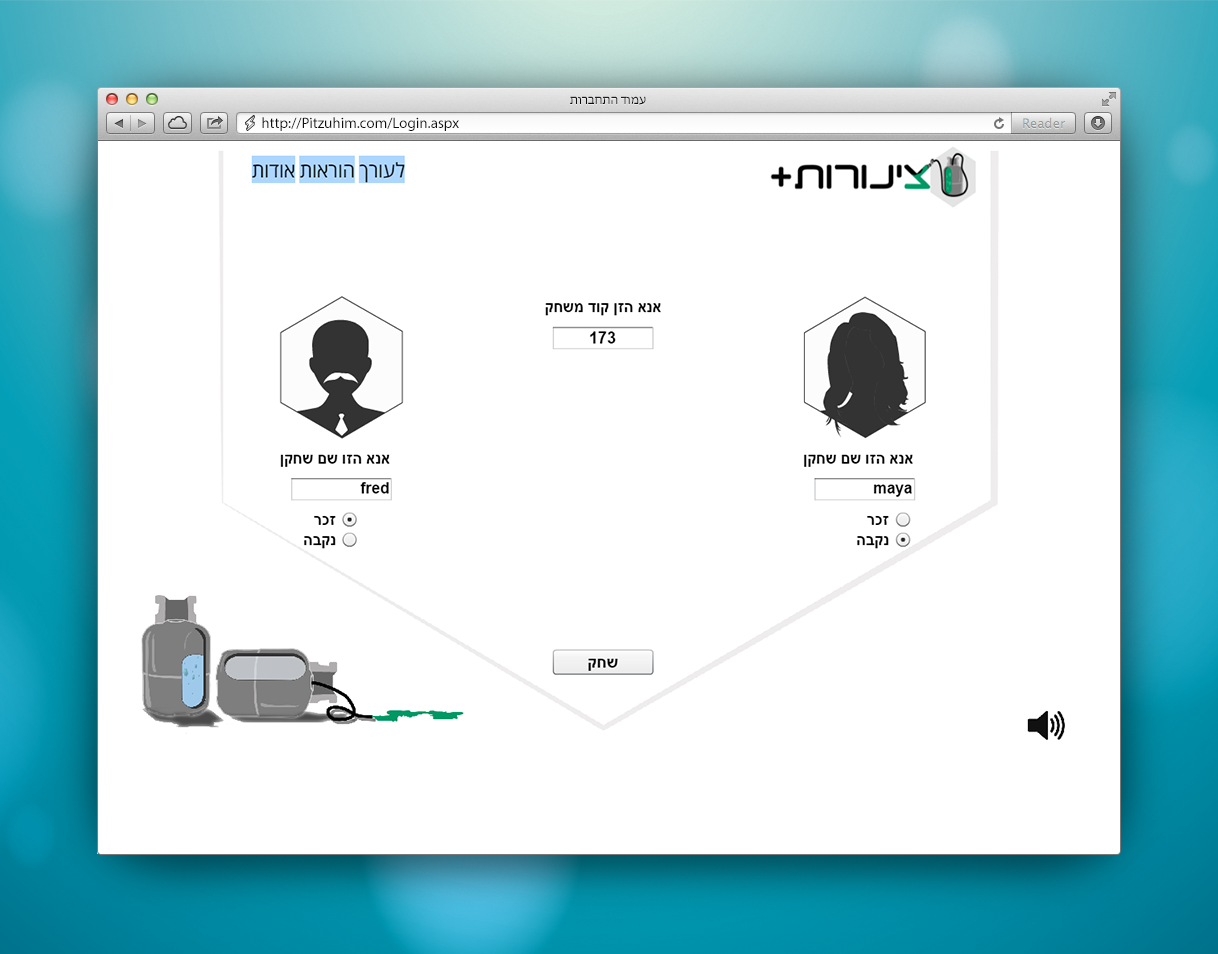This screenshot has width=1218, height=954.
Task: Reload the page using the refresh icon
Action: click(x=998, y=123)
